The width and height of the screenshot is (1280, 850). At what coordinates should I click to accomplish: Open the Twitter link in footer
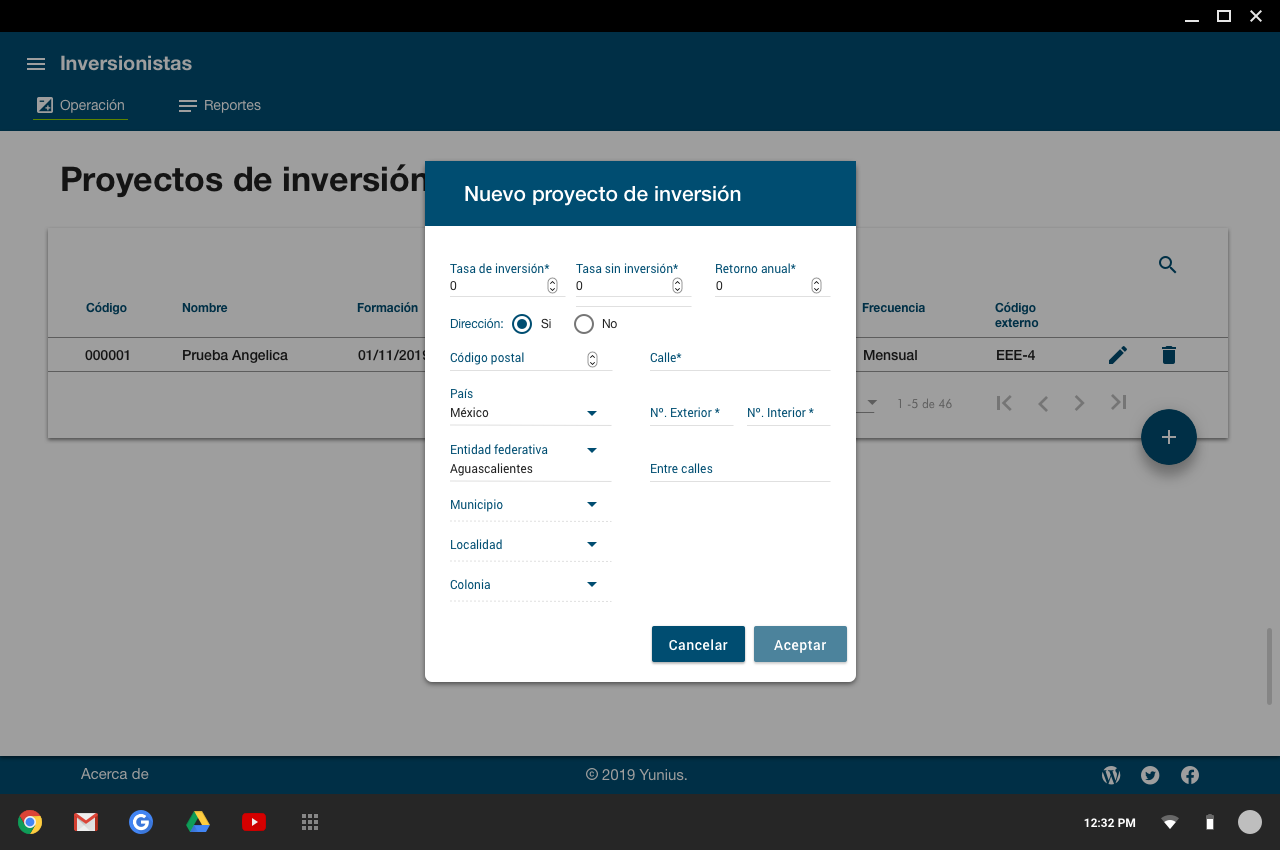click(1150, 775)
